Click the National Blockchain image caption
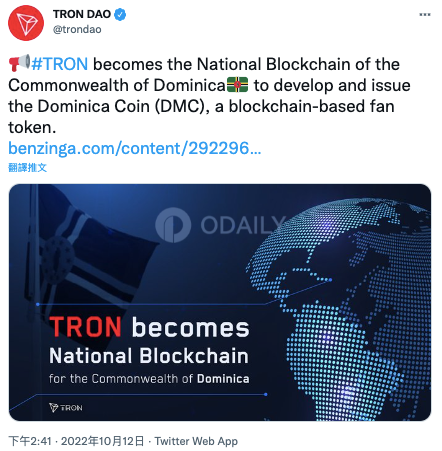 [149, 355]
